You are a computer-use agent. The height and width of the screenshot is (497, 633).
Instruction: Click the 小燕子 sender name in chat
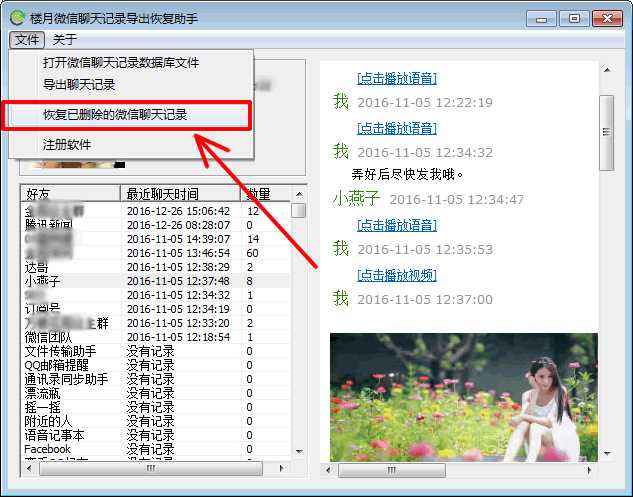coord(356,199)
